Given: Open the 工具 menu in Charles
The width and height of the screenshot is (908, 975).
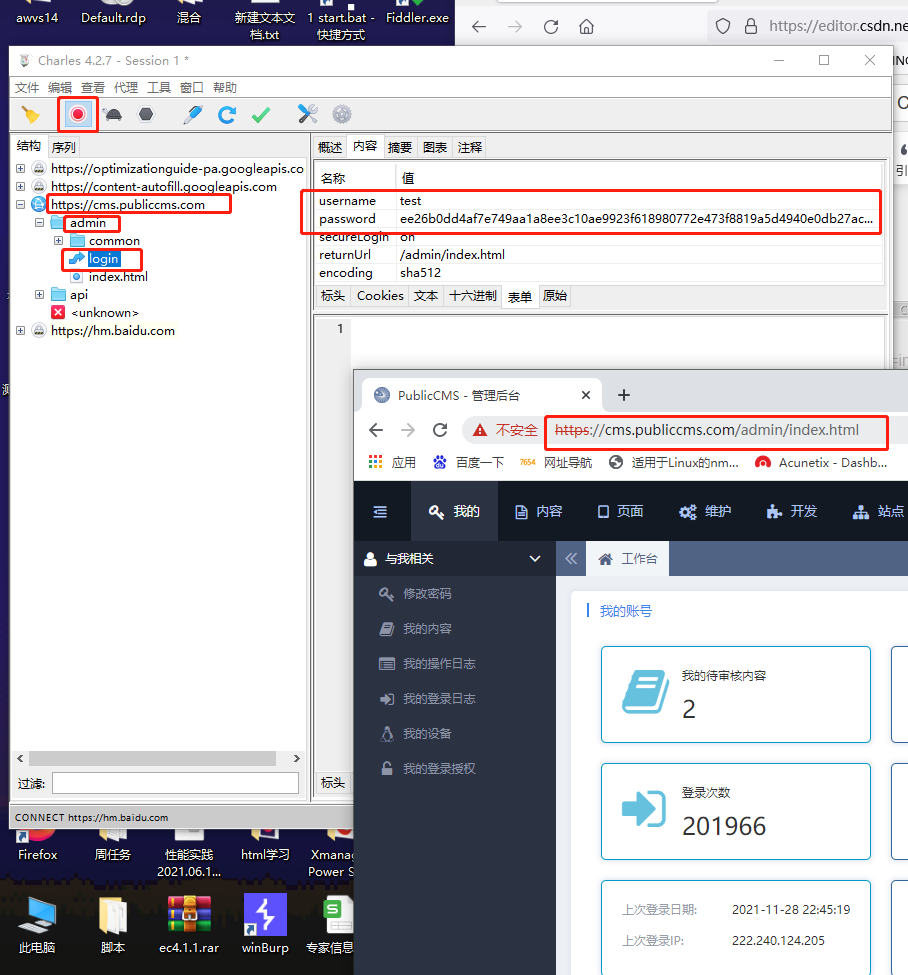Looking at the screenshot, I should coord(158,87).
